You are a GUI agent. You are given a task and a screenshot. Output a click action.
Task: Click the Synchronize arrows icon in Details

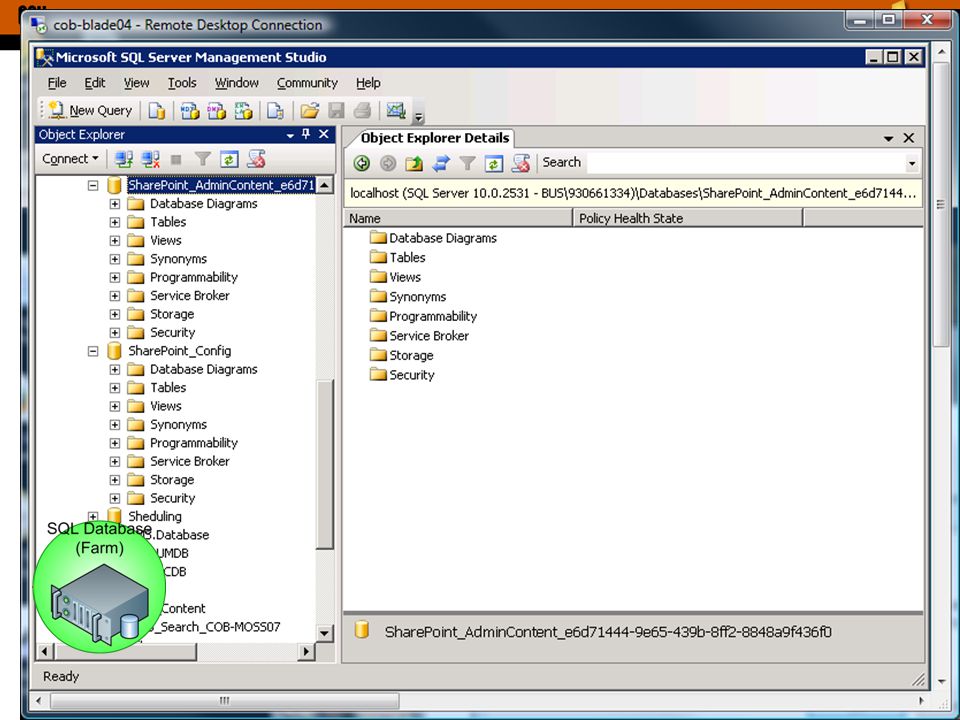[x=441, y=163]
